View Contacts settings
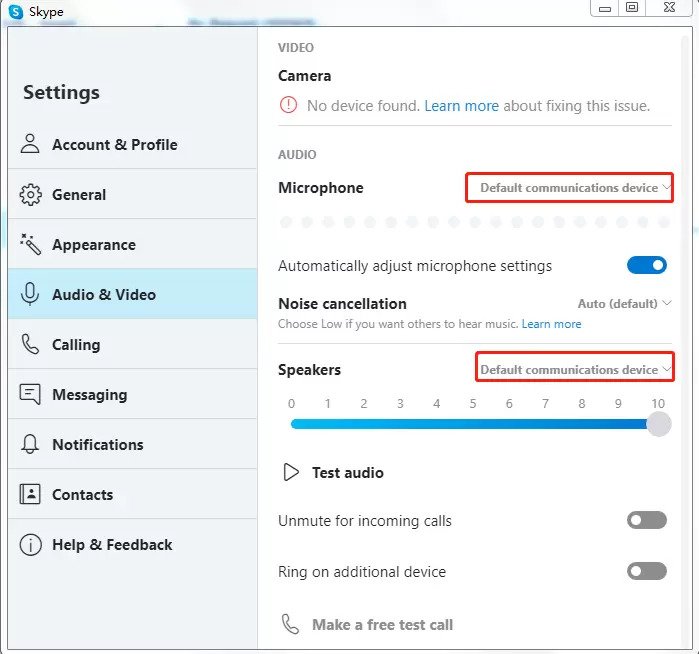Image resolution: width=699 pixels, height=654 pixels. click(x=132, y=494)
